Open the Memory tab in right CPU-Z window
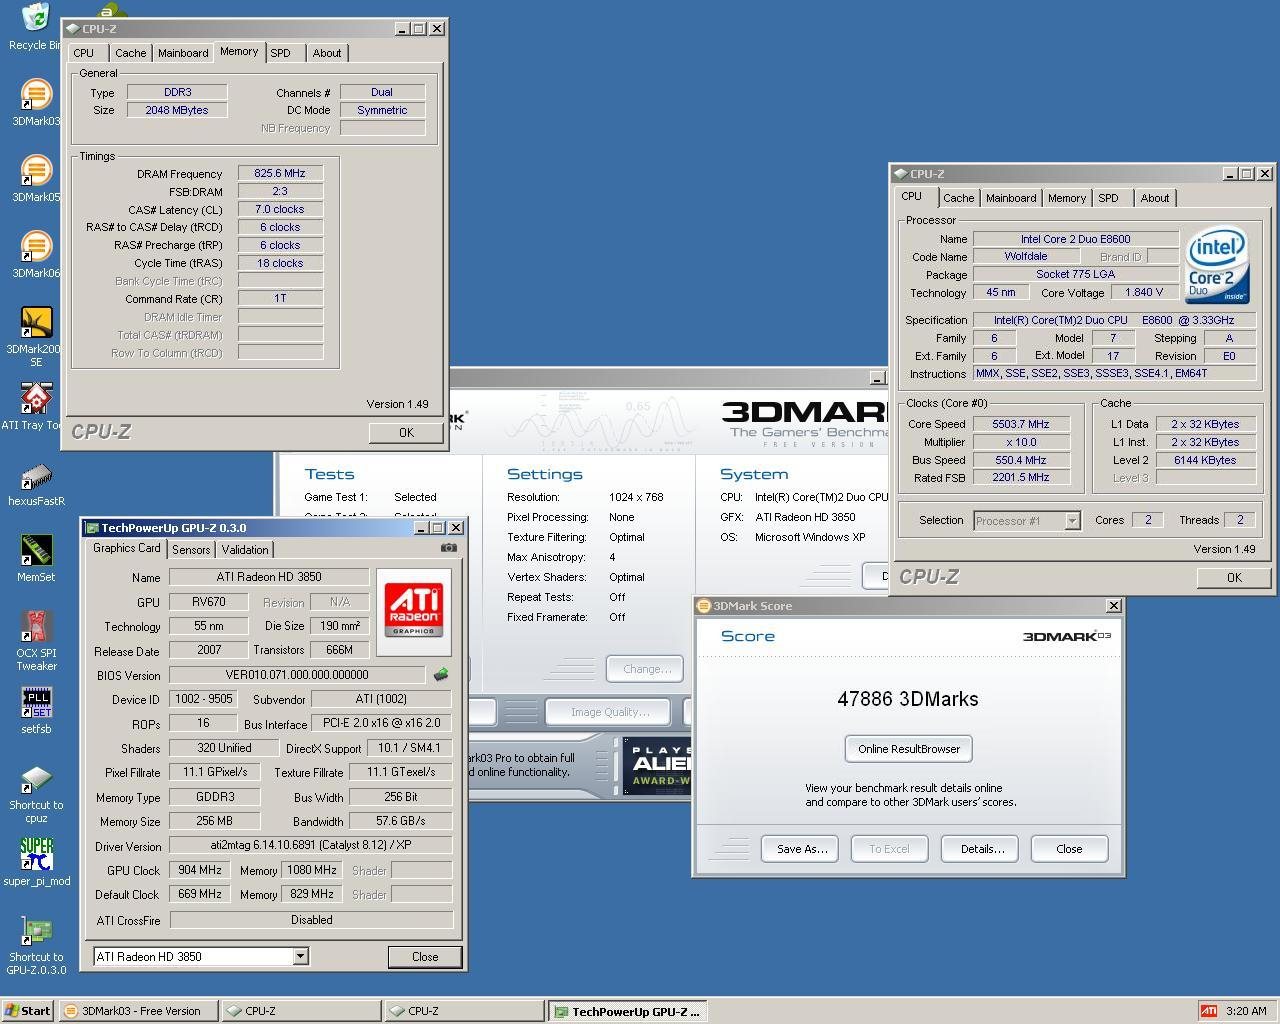 point(1067,198)
